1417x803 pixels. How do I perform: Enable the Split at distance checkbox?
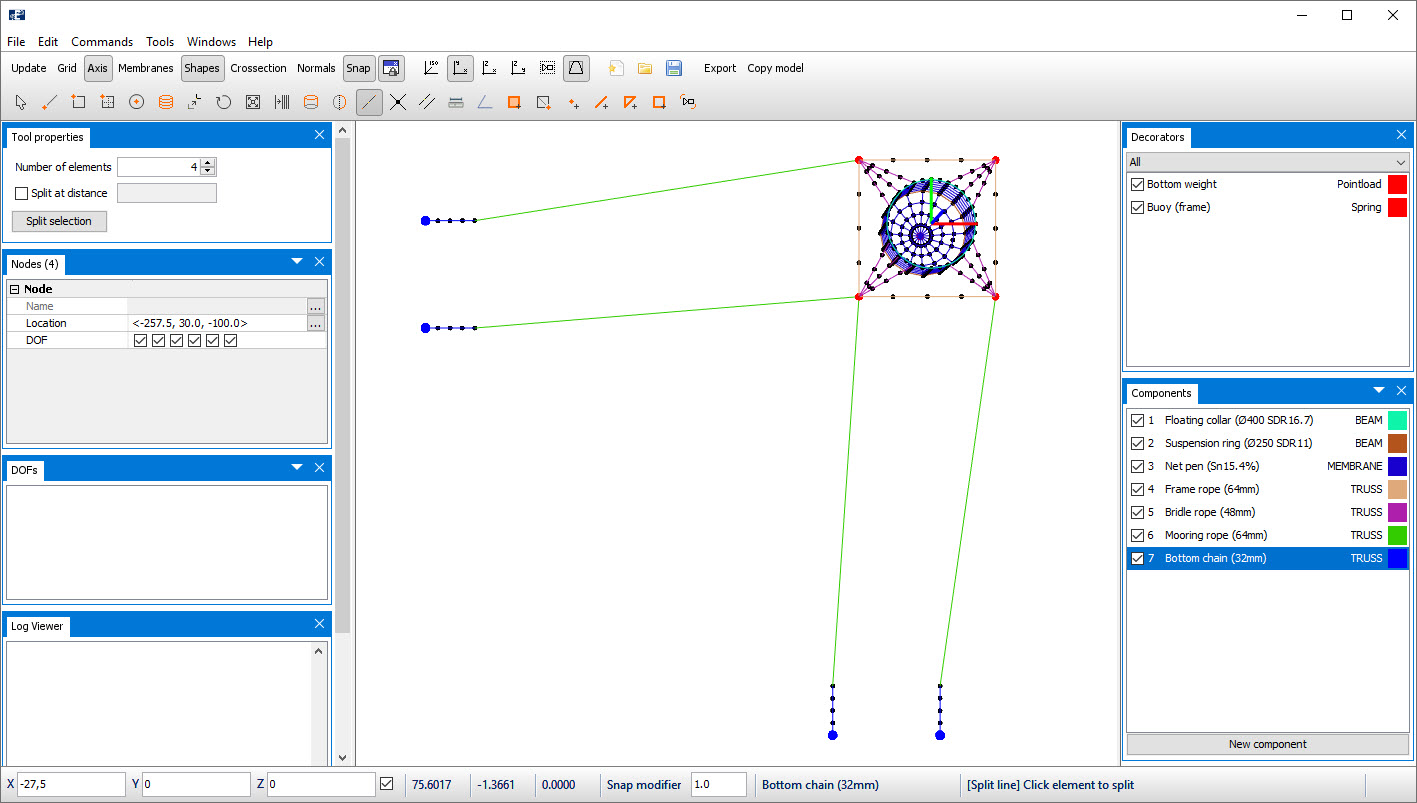coord(22,193)
